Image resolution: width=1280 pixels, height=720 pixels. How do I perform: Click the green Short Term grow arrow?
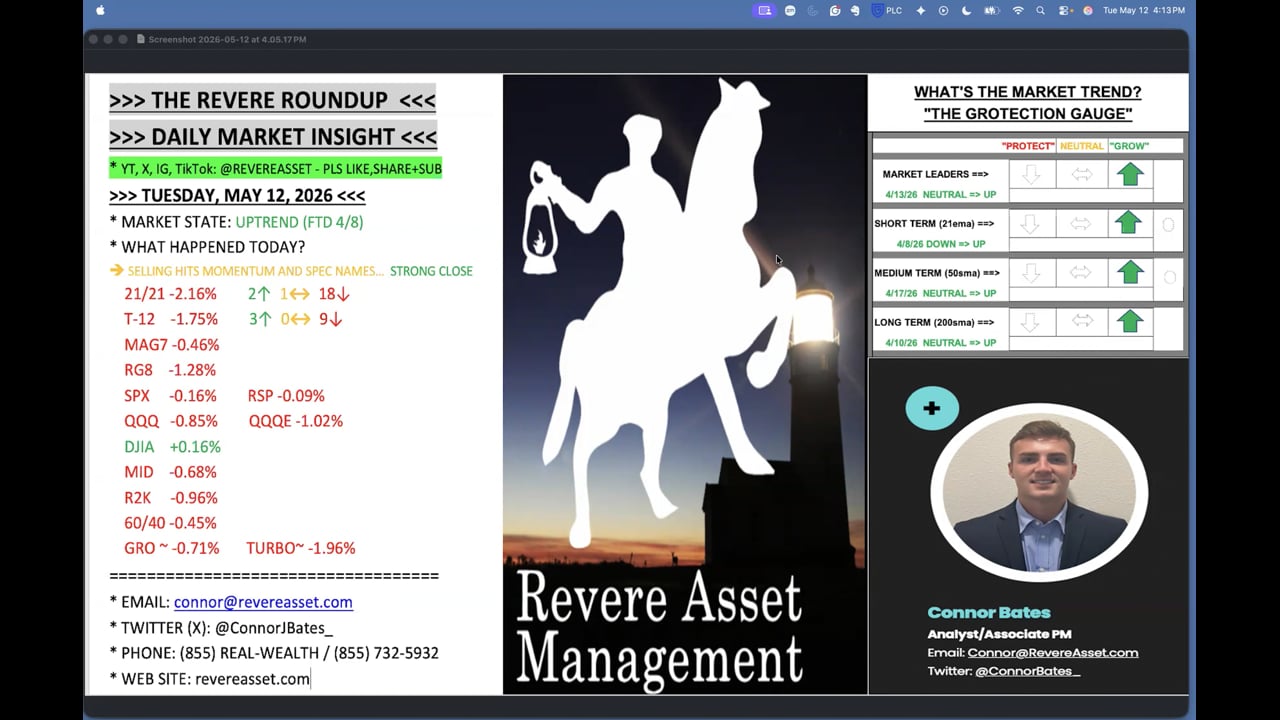coord(1130,223)
